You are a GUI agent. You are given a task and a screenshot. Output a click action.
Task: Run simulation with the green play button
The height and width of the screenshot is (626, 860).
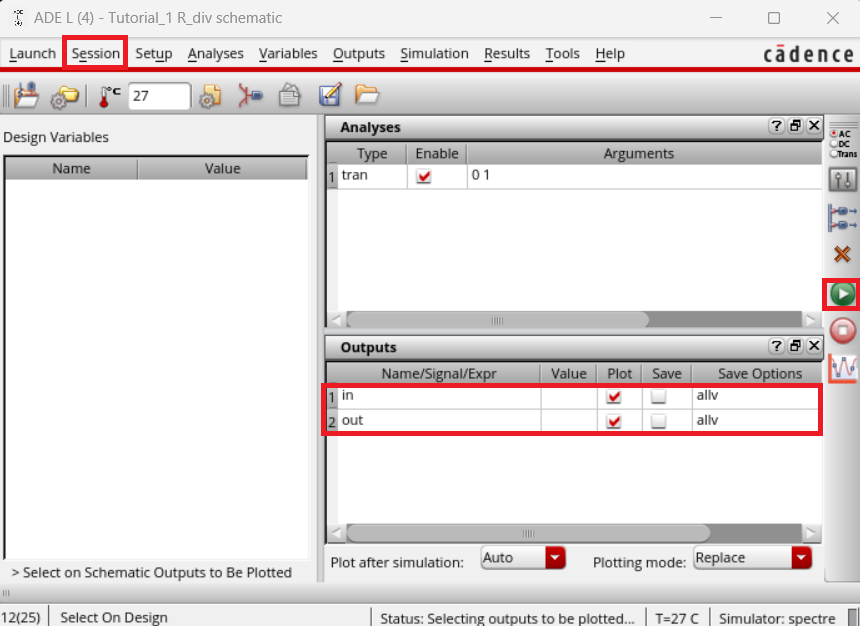842,295
